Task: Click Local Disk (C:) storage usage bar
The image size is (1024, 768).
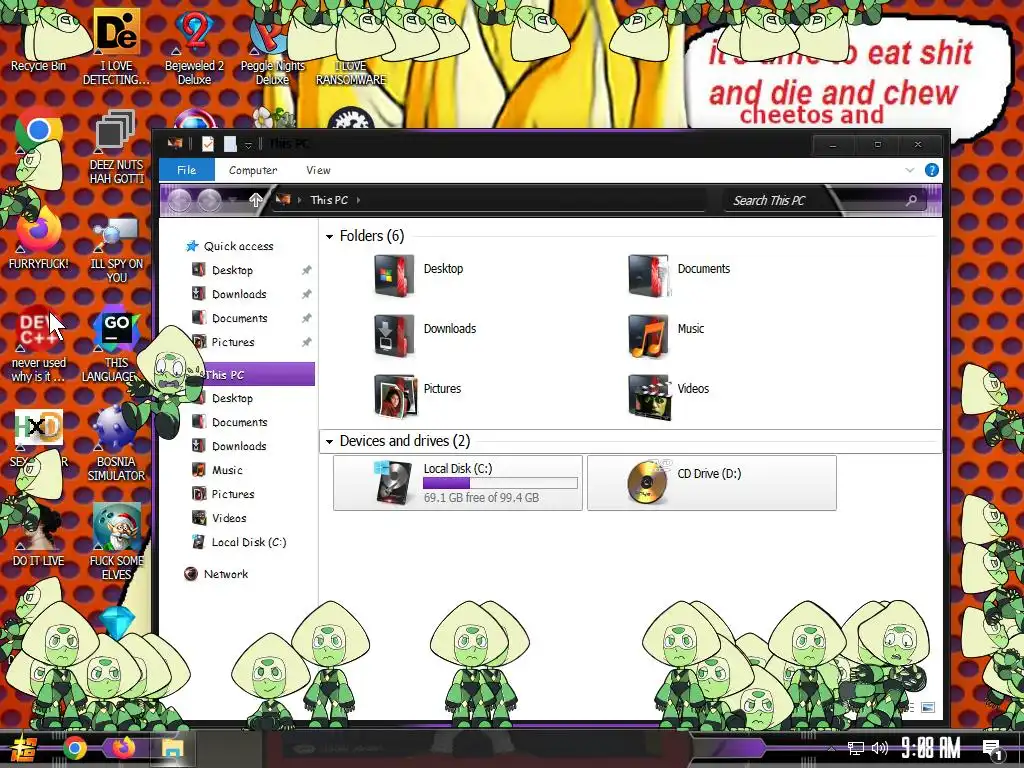Action: pos(500,483)
